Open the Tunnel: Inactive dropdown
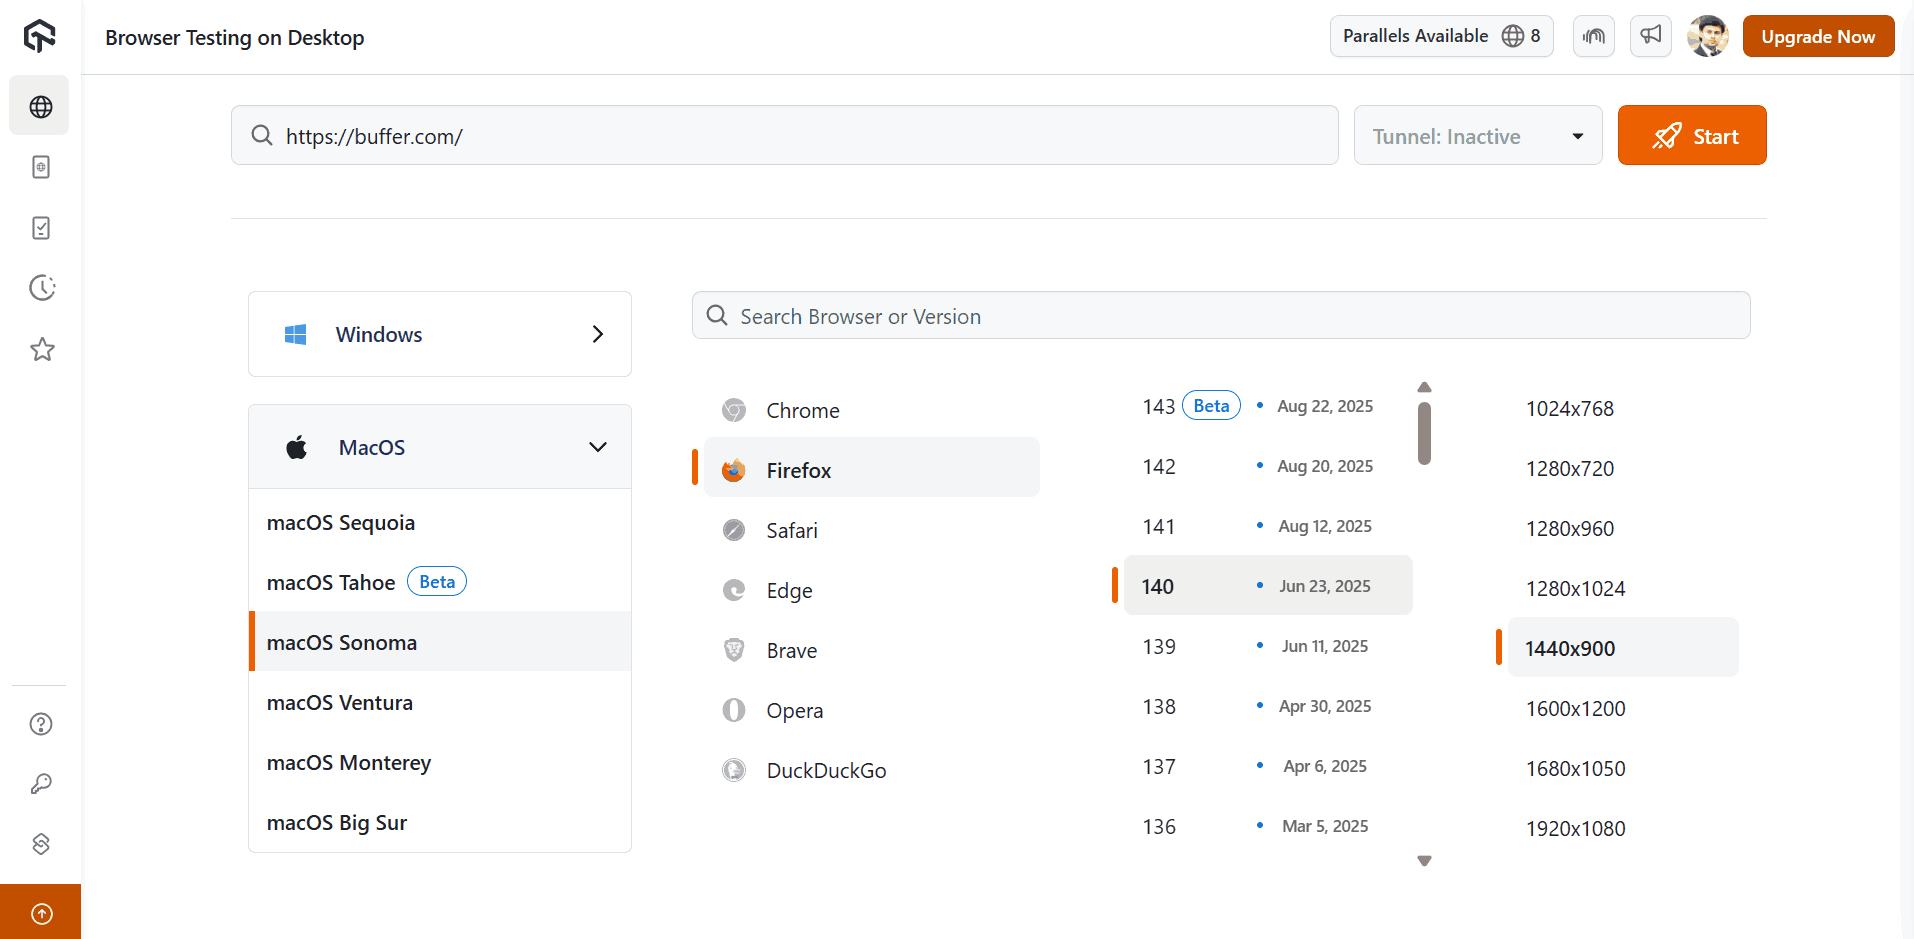 (x=1477, y=135)
